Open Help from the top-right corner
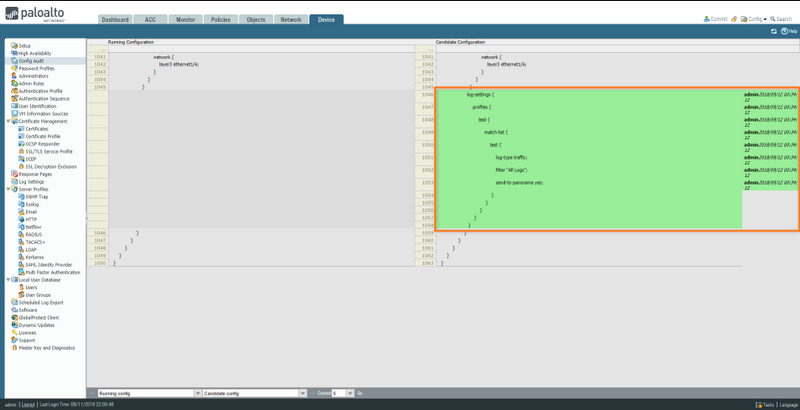Screen dimensions: 800x410 tap(789, 31)
